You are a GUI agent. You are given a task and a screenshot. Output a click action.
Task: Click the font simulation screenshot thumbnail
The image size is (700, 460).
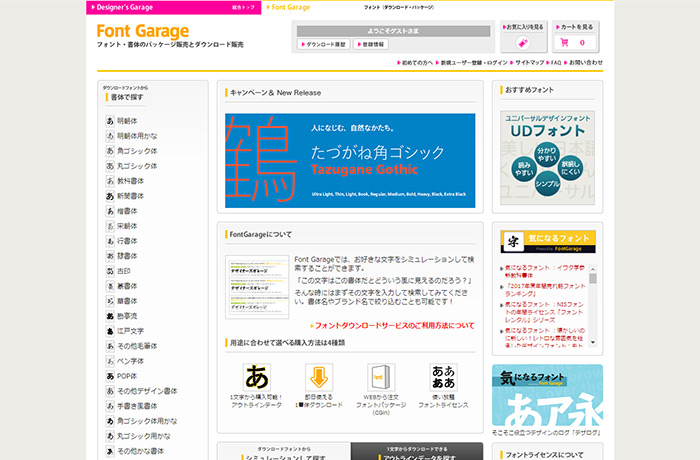(x=257, y=287)
